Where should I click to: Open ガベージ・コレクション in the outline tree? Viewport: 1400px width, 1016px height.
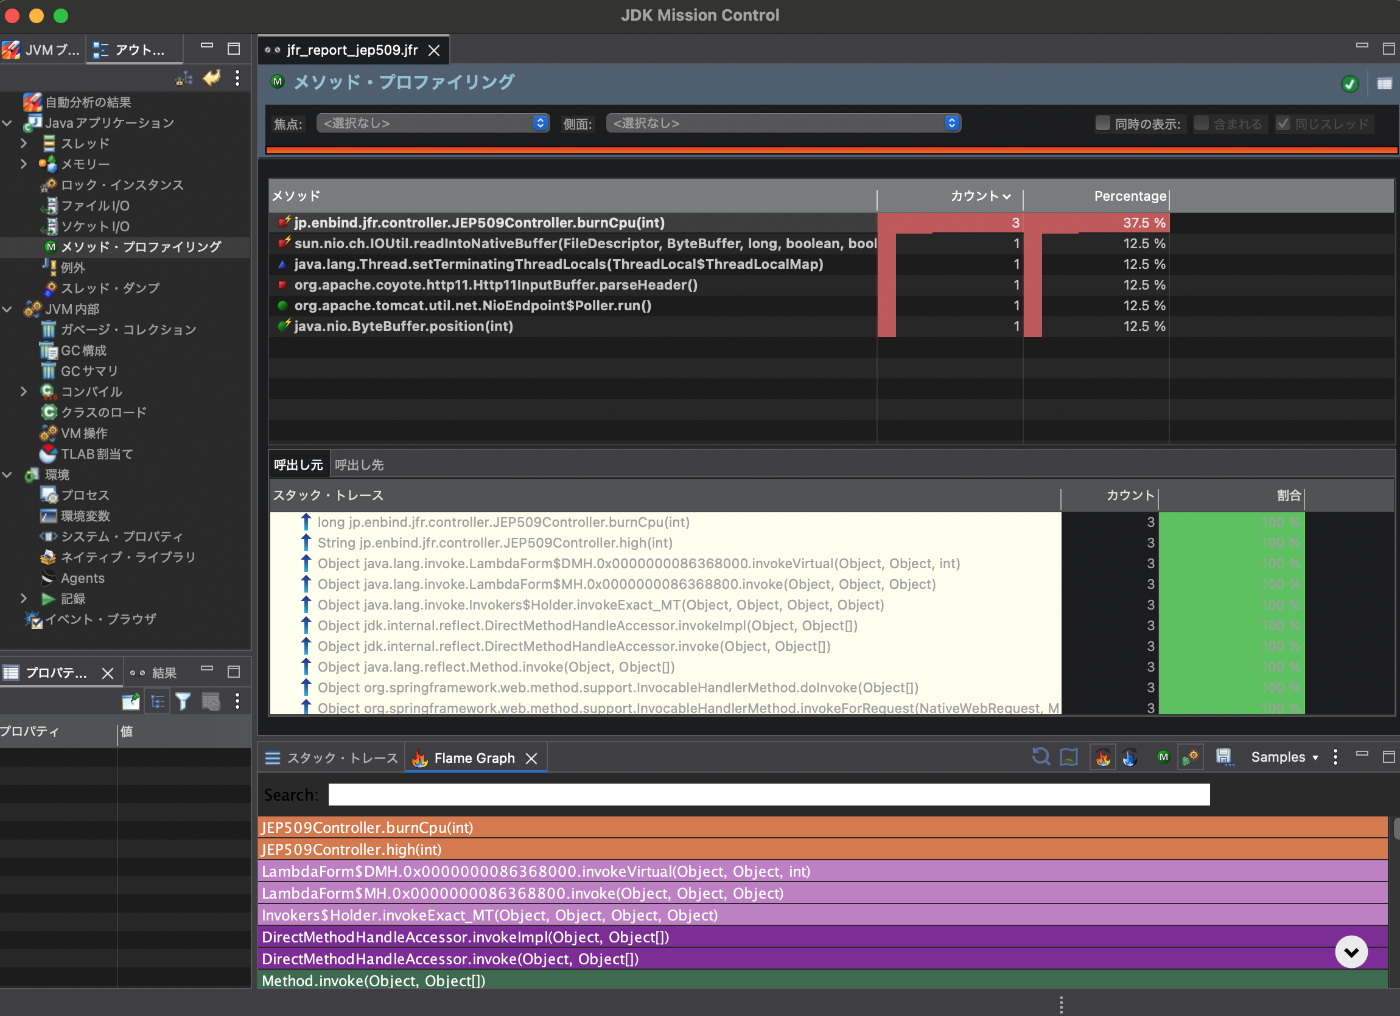click(x=128, y=330)
